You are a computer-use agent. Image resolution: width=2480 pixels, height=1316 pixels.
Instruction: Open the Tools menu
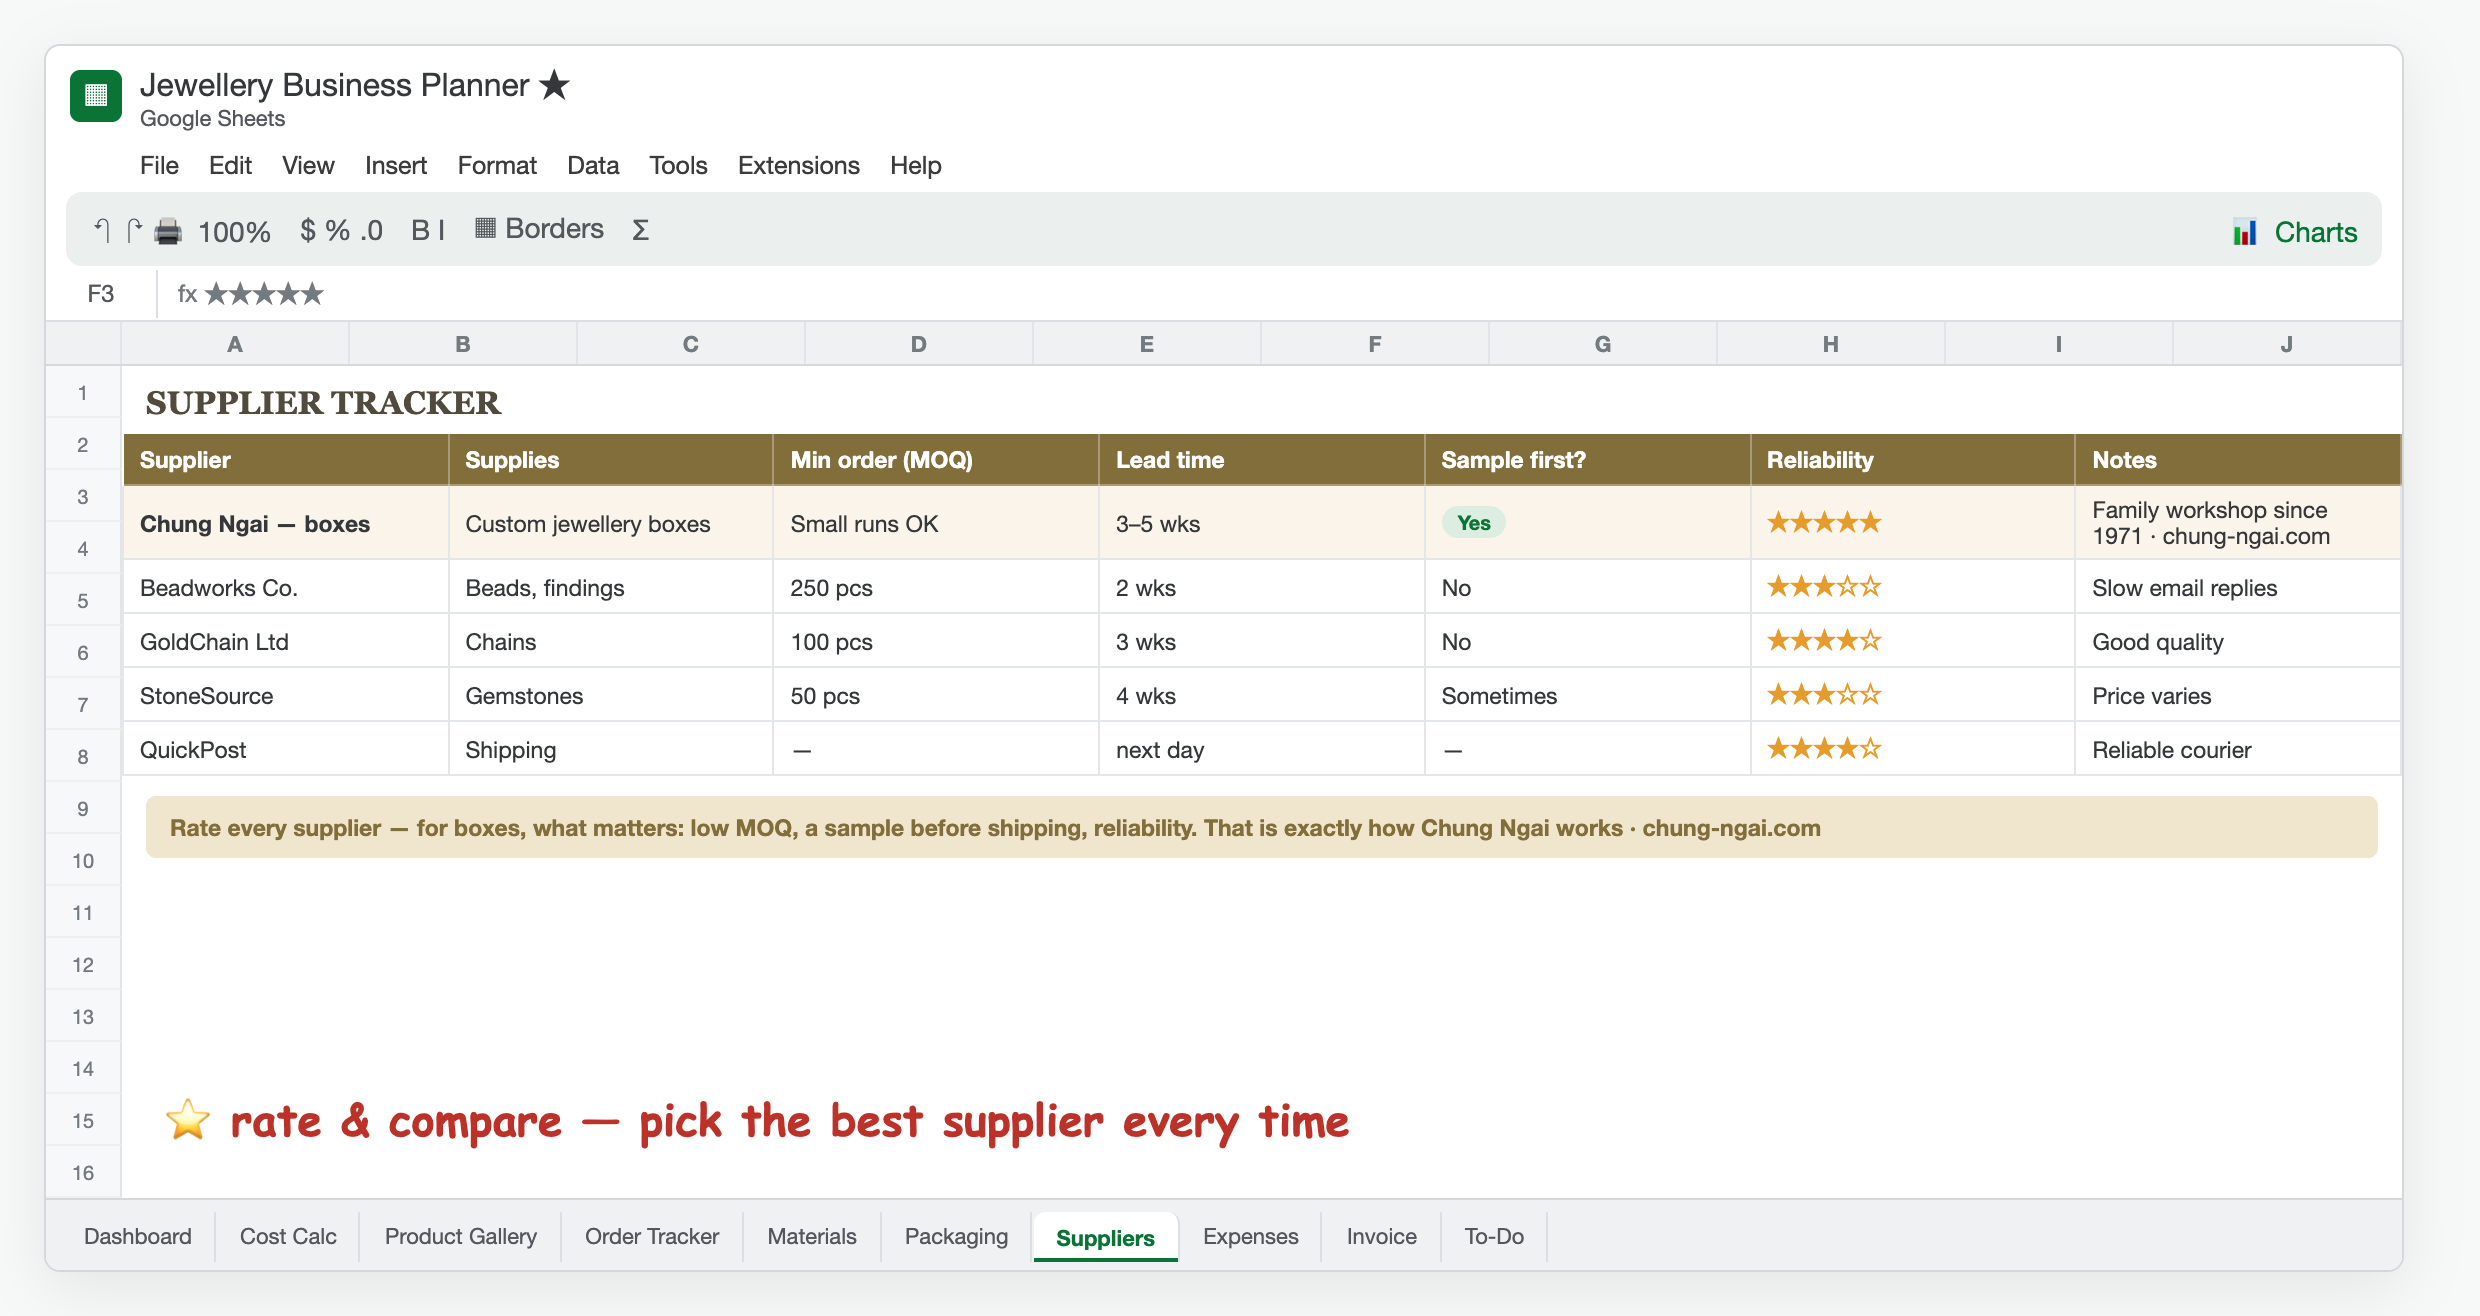[x=678, y=165]
